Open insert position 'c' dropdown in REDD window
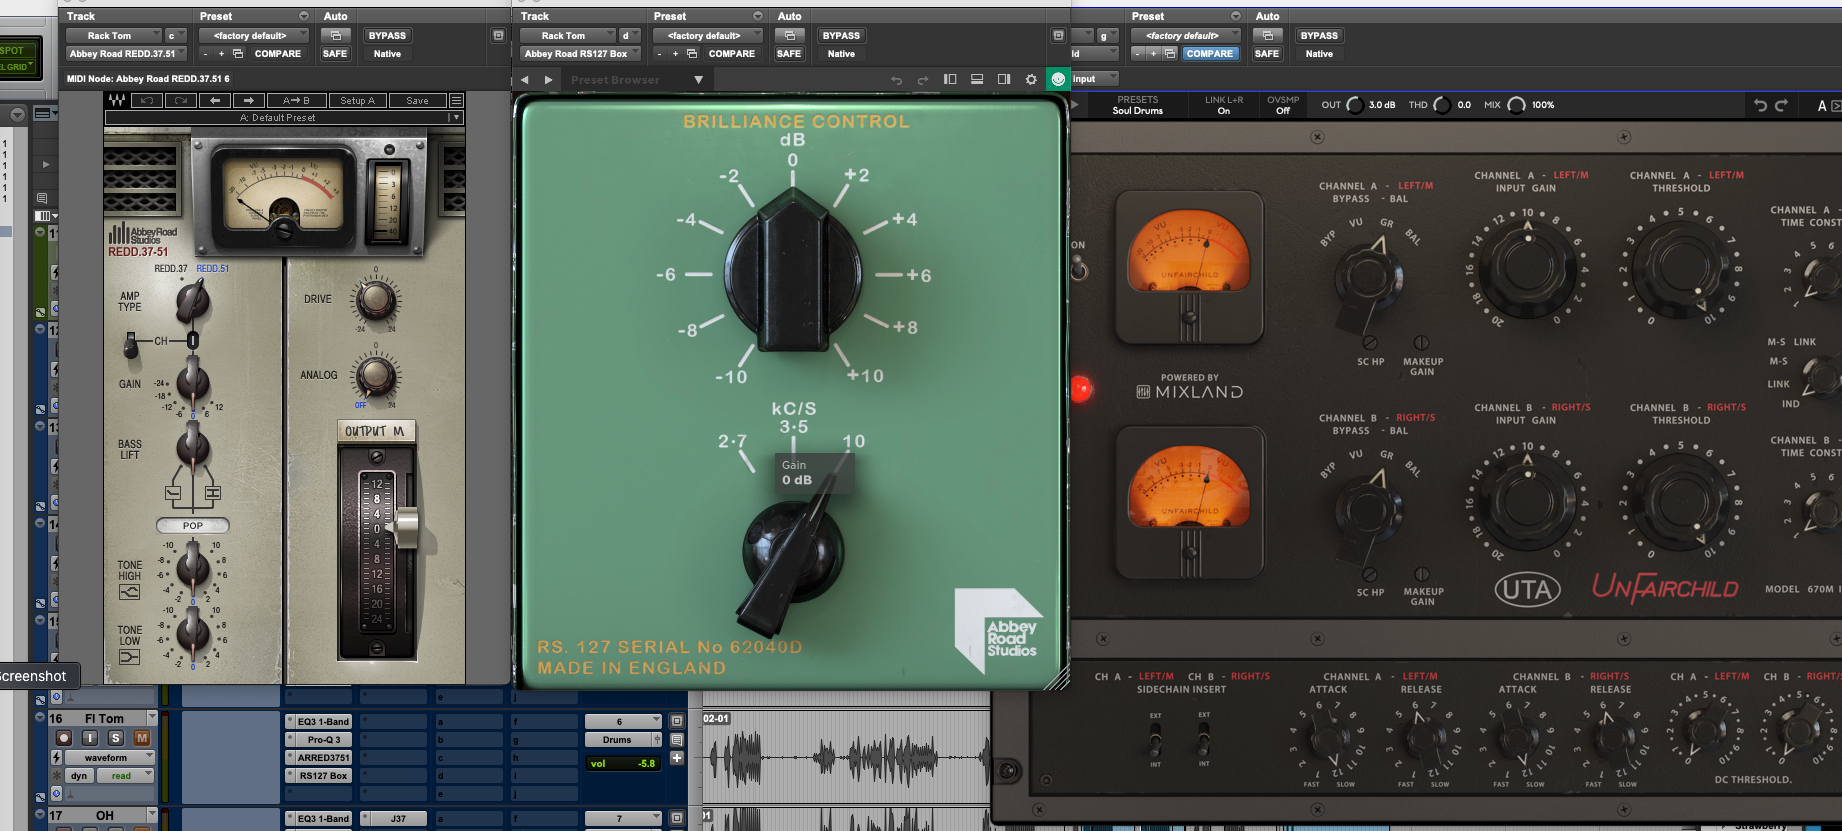This screenshot has height=831, width=1842. click(x=176, y=35)
